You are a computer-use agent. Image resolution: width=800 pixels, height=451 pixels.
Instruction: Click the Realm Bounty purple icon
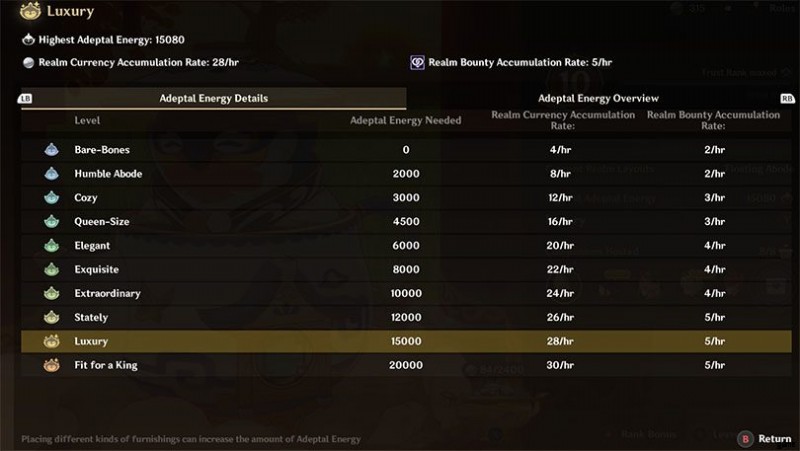click(x=417, y=62)
